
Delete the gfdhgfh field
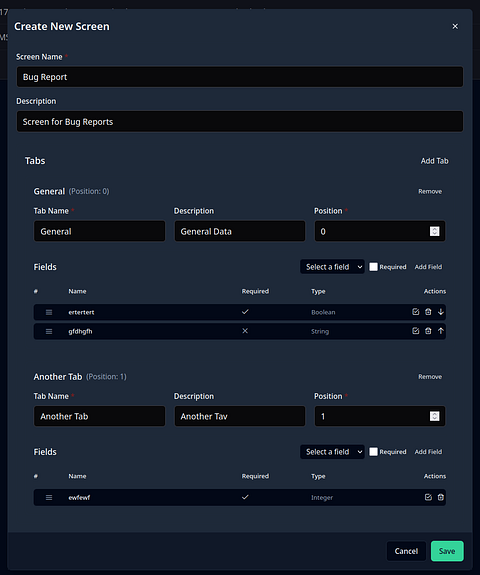pyautogui.click(x=428, y=331)
